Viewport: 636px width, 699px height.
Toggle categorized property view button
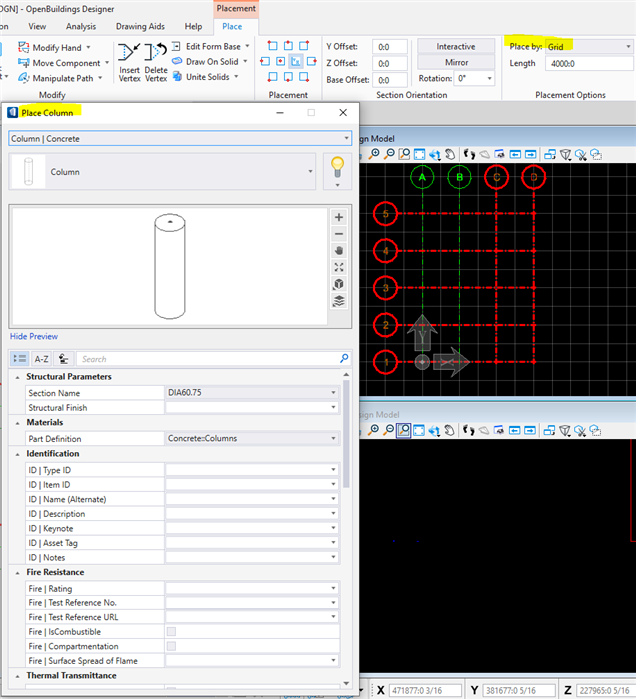pos(20,358)
